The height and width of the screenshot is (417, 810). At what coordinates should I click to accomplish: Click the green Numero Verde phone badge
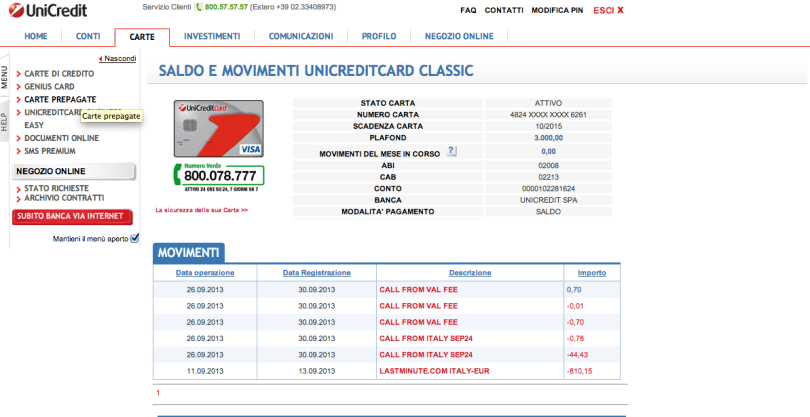(219, 176)
